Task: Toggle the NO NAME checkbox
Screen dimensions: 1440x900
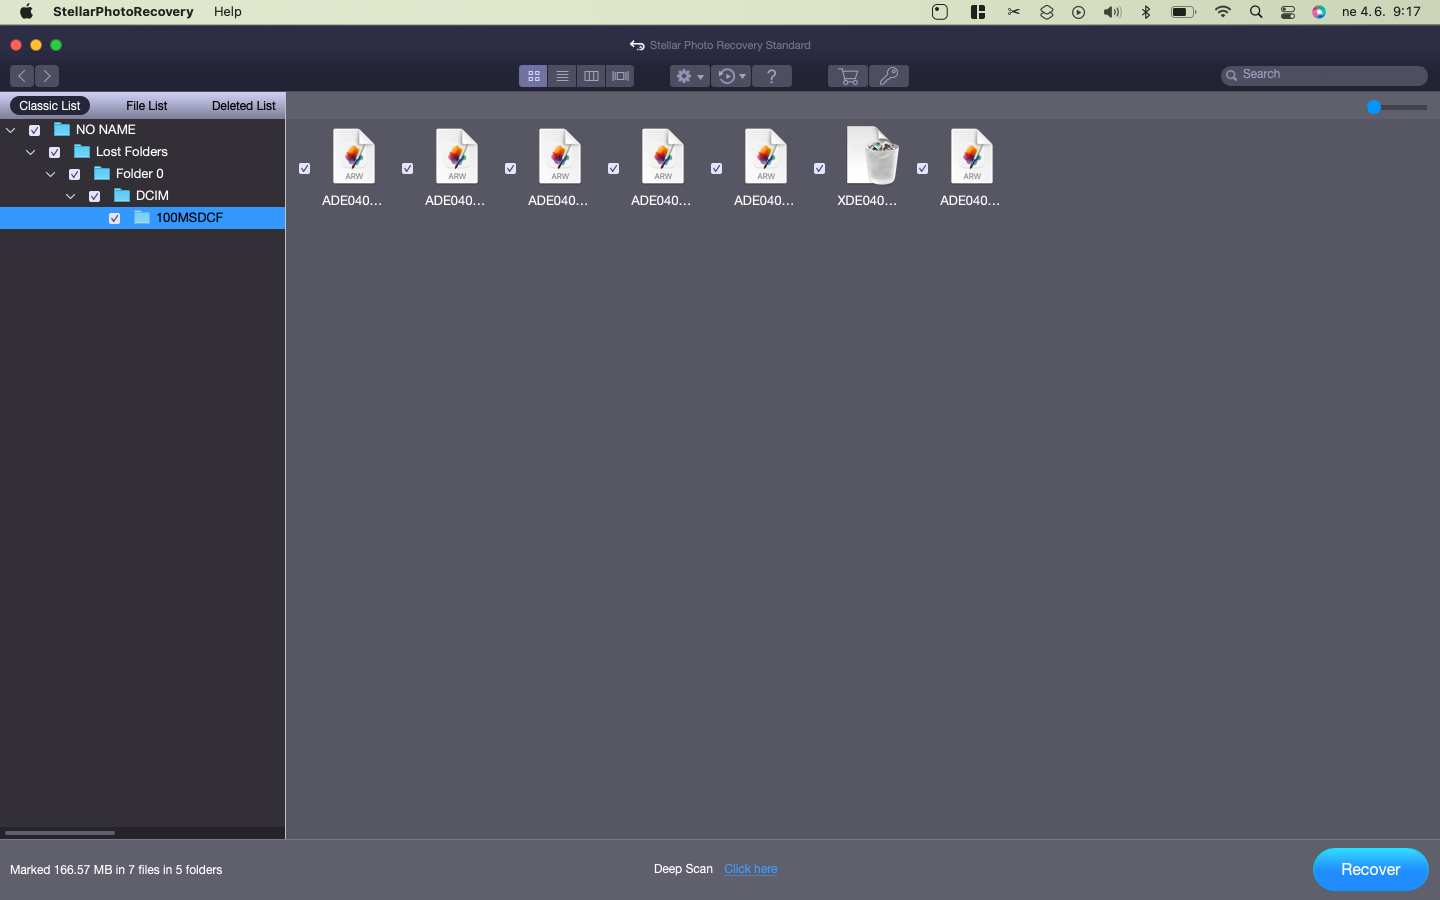Action: [x=35, y=130]
